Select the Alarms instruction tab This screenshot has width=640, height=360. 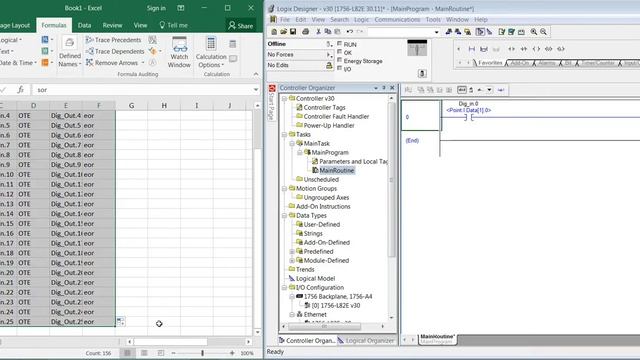(x=547, y=63)
